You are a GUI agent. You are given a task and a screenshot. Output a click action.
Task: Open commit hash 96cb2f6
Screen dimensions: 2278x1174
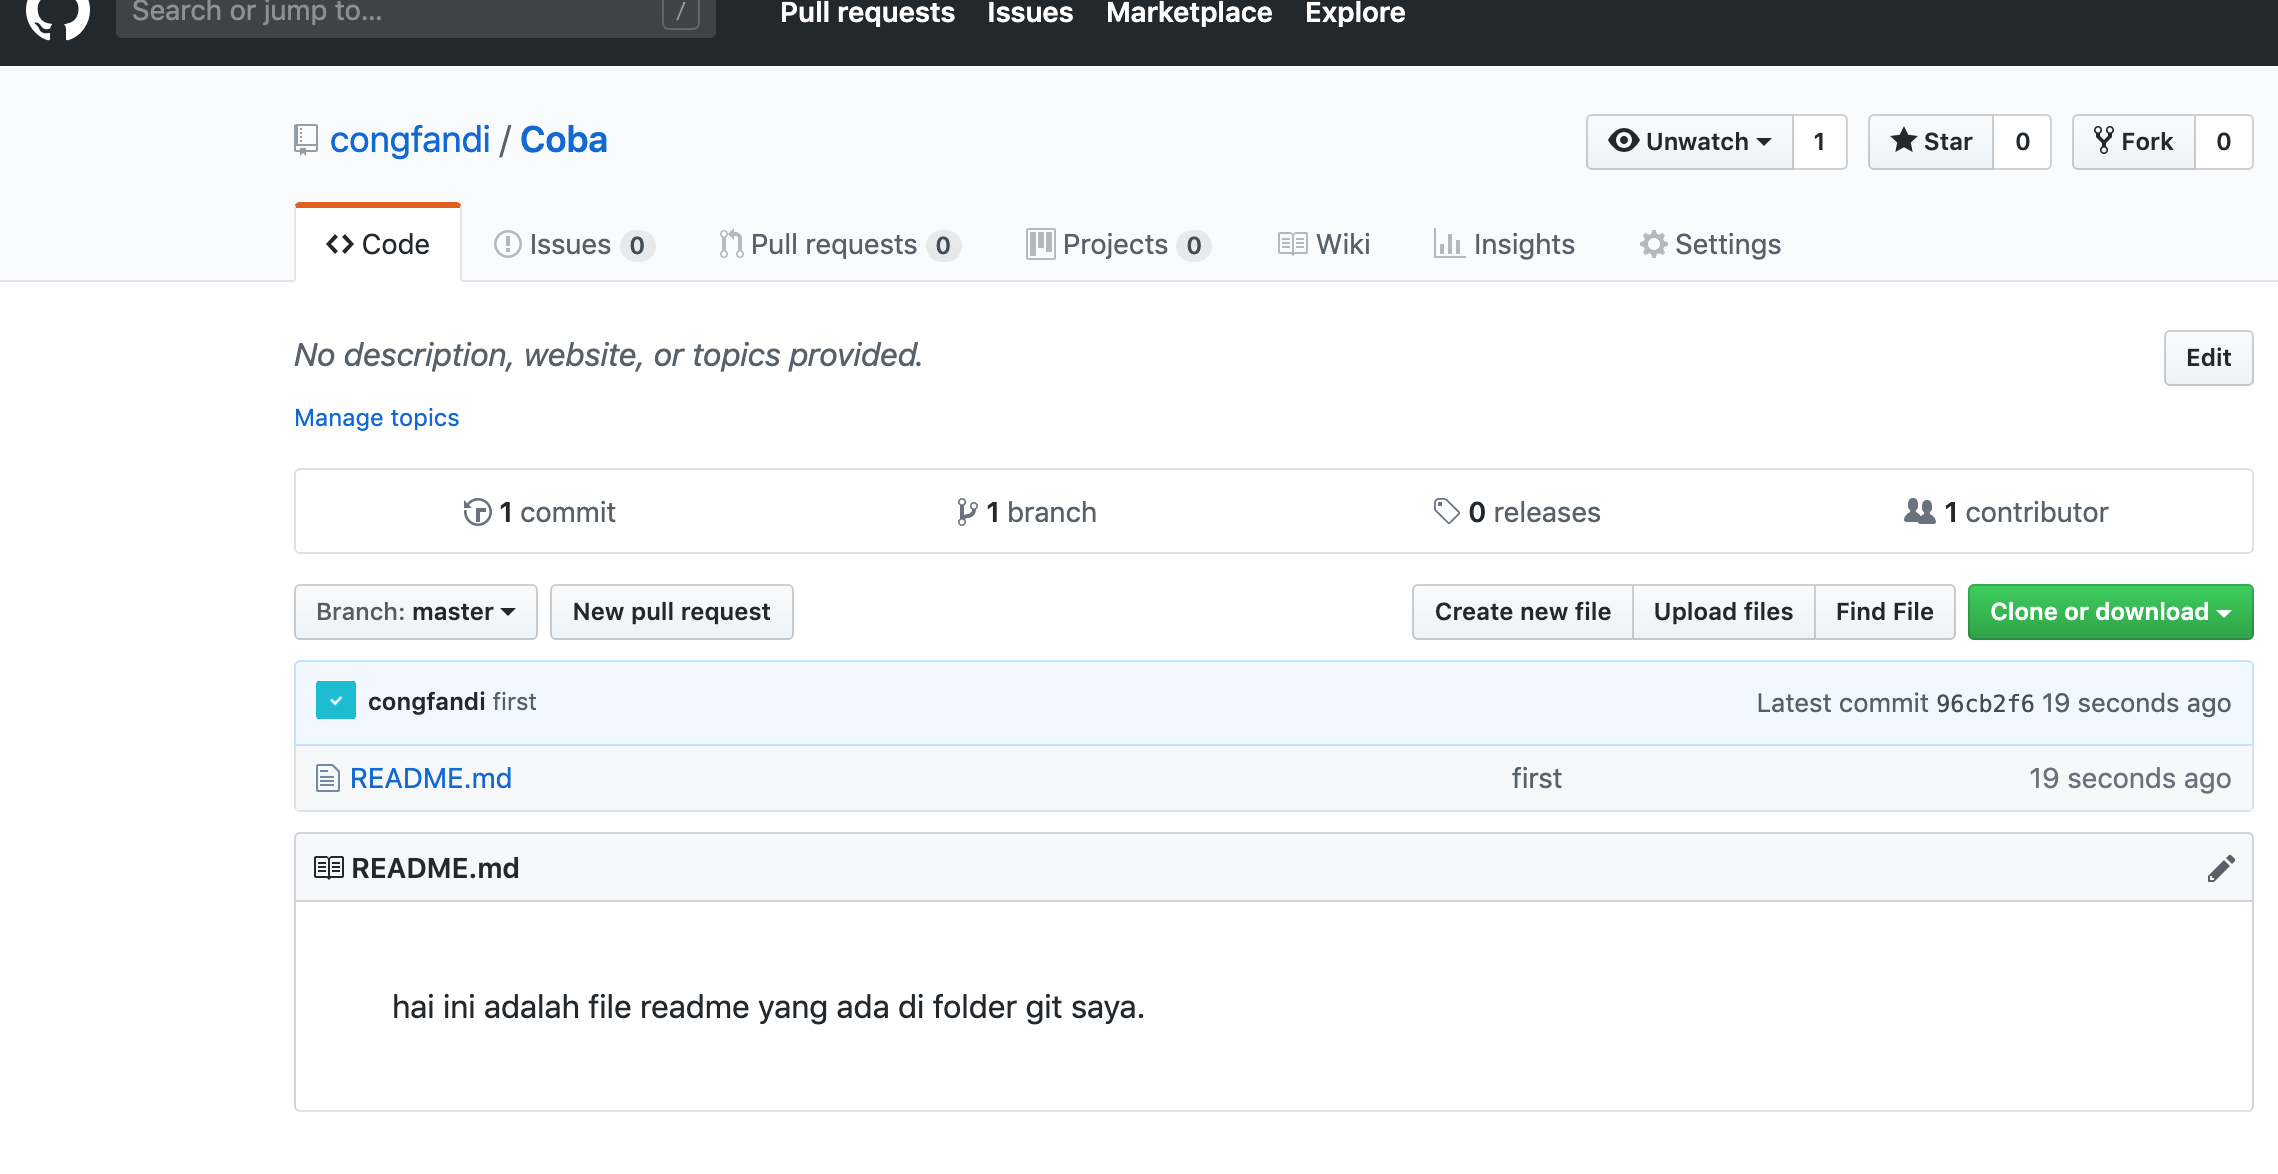pyautogui.click(x=1984, y=703)
